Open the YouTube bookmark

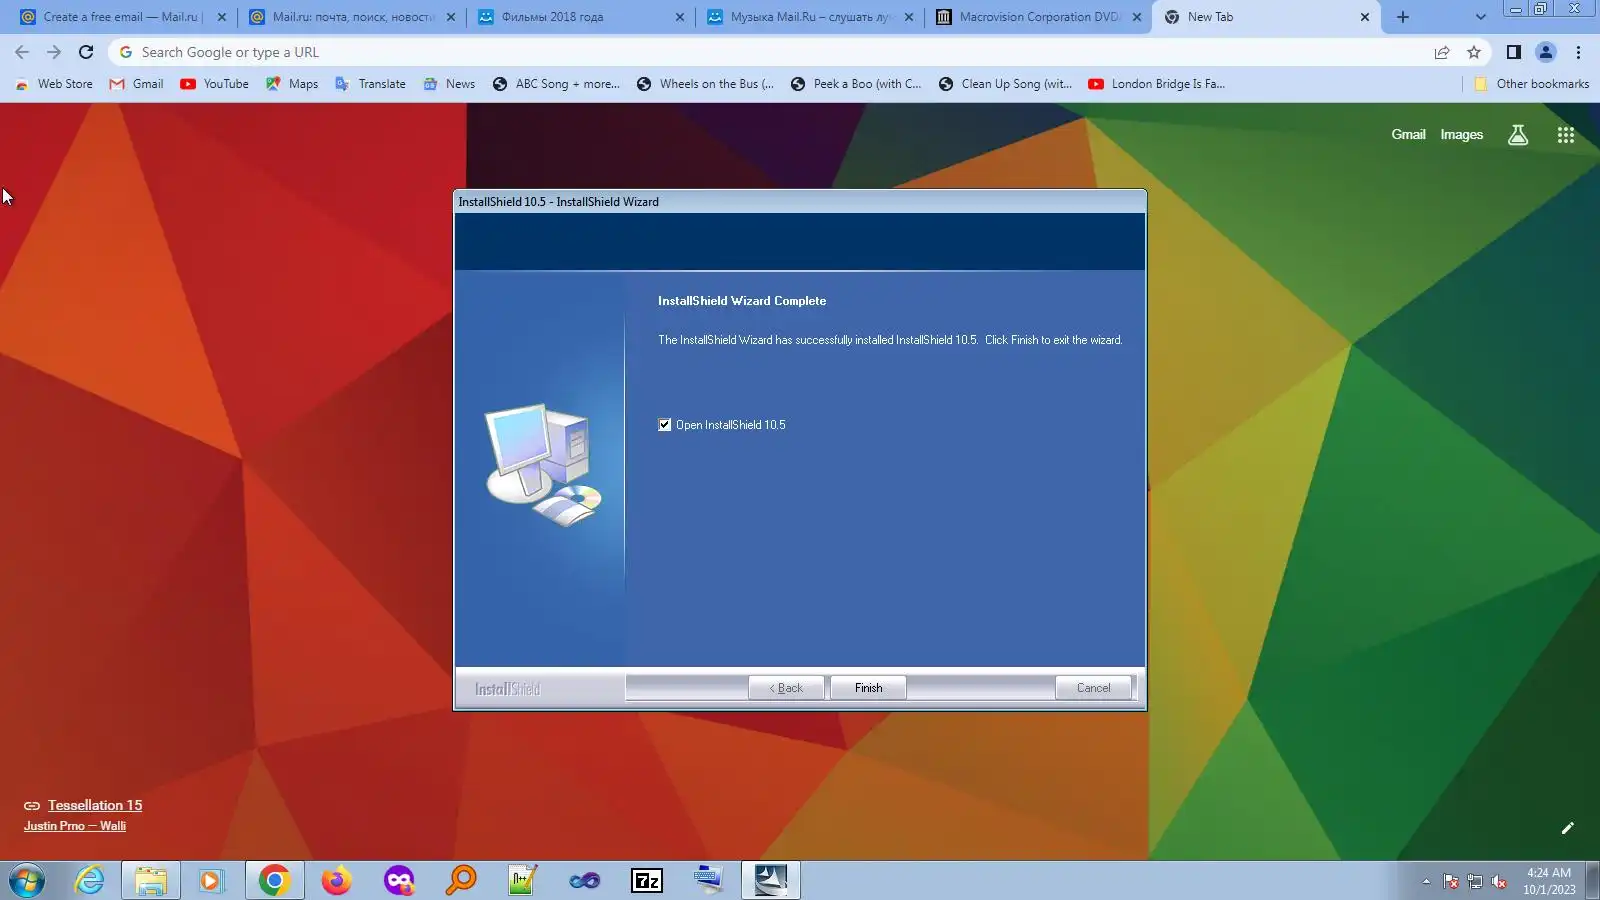click(x=215, y=84)
